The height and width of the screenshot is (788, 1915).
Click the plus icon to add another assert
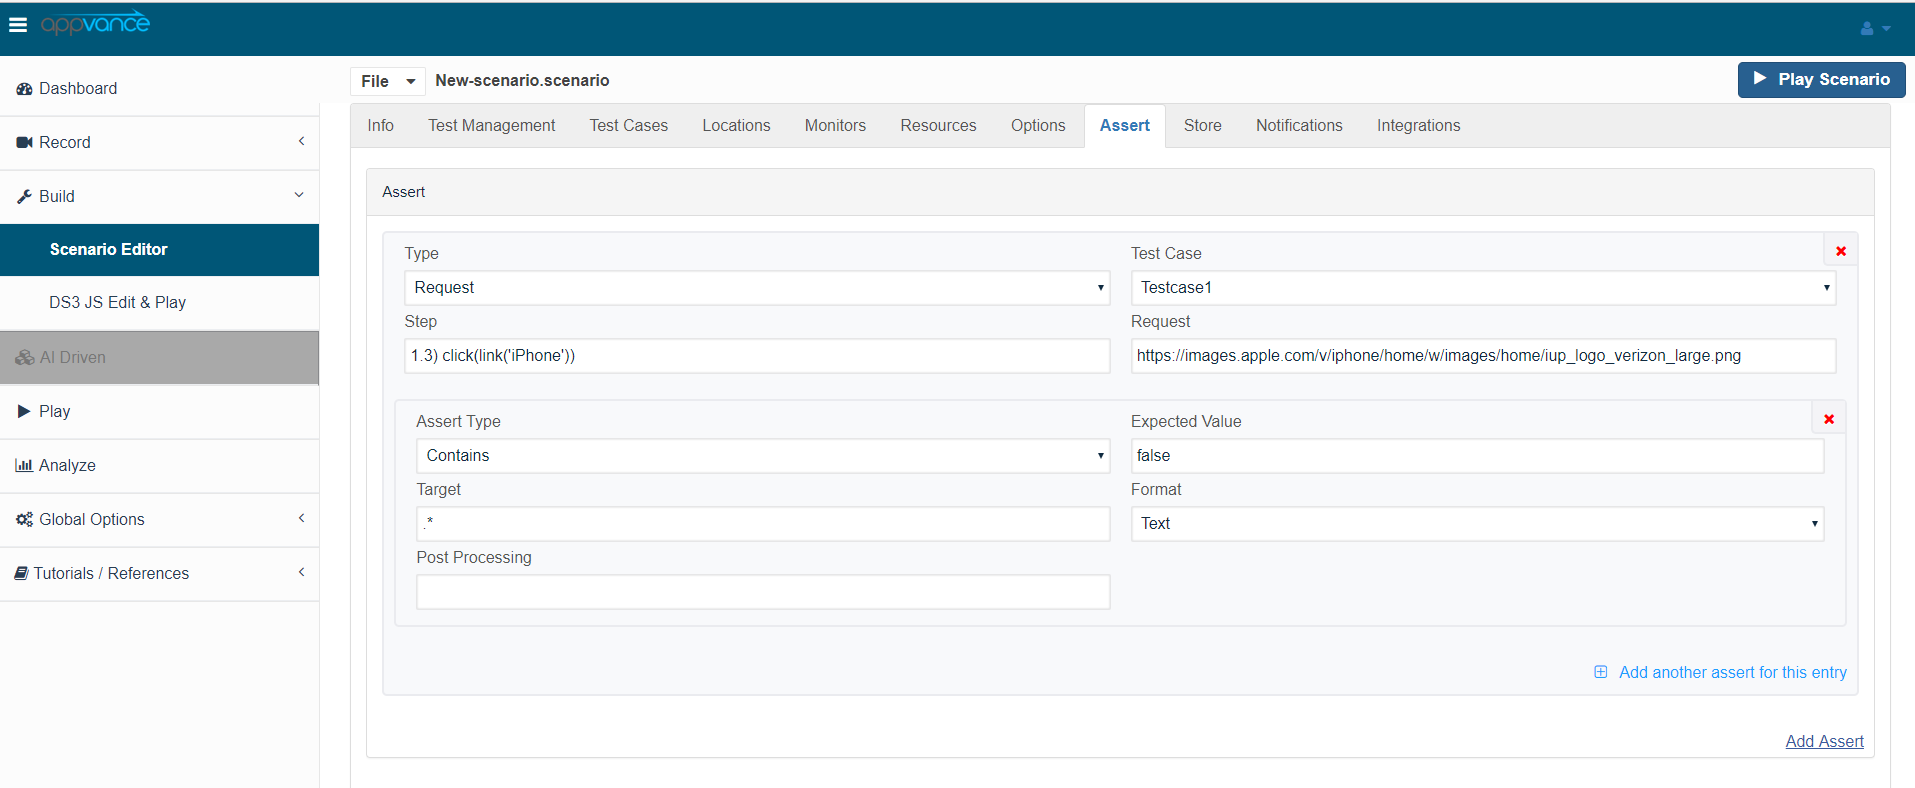[x=1600, y=672]
